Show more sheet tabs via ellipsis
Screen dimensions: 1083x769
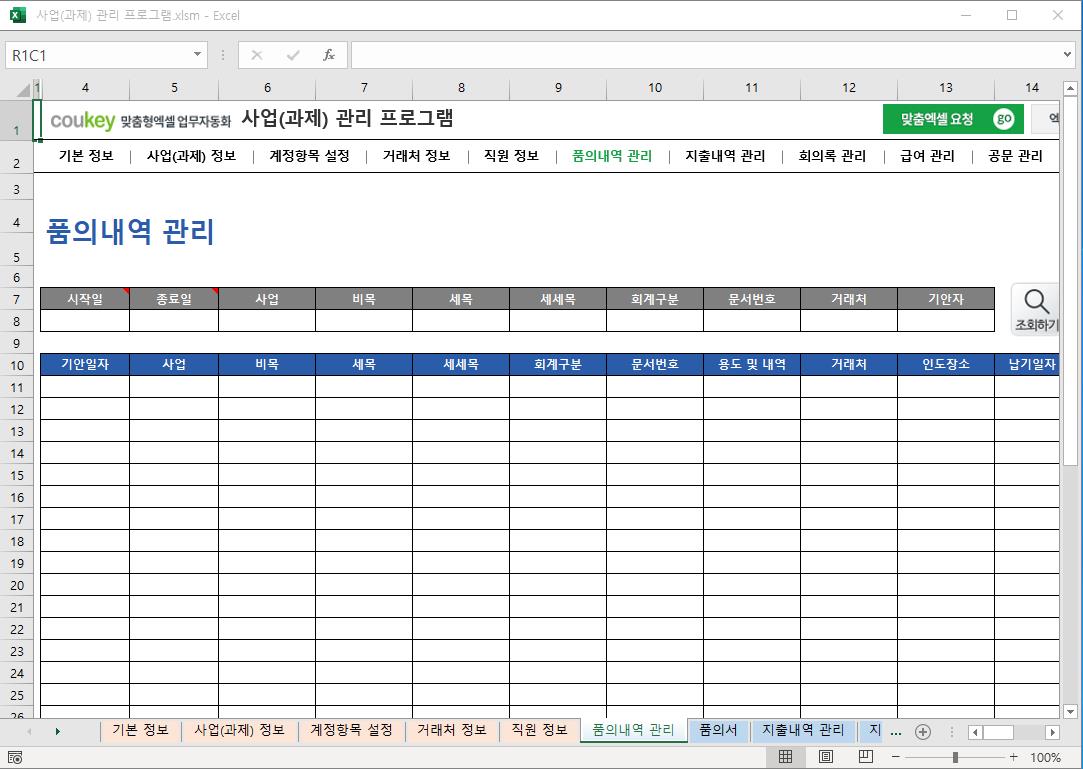point(896,732)
